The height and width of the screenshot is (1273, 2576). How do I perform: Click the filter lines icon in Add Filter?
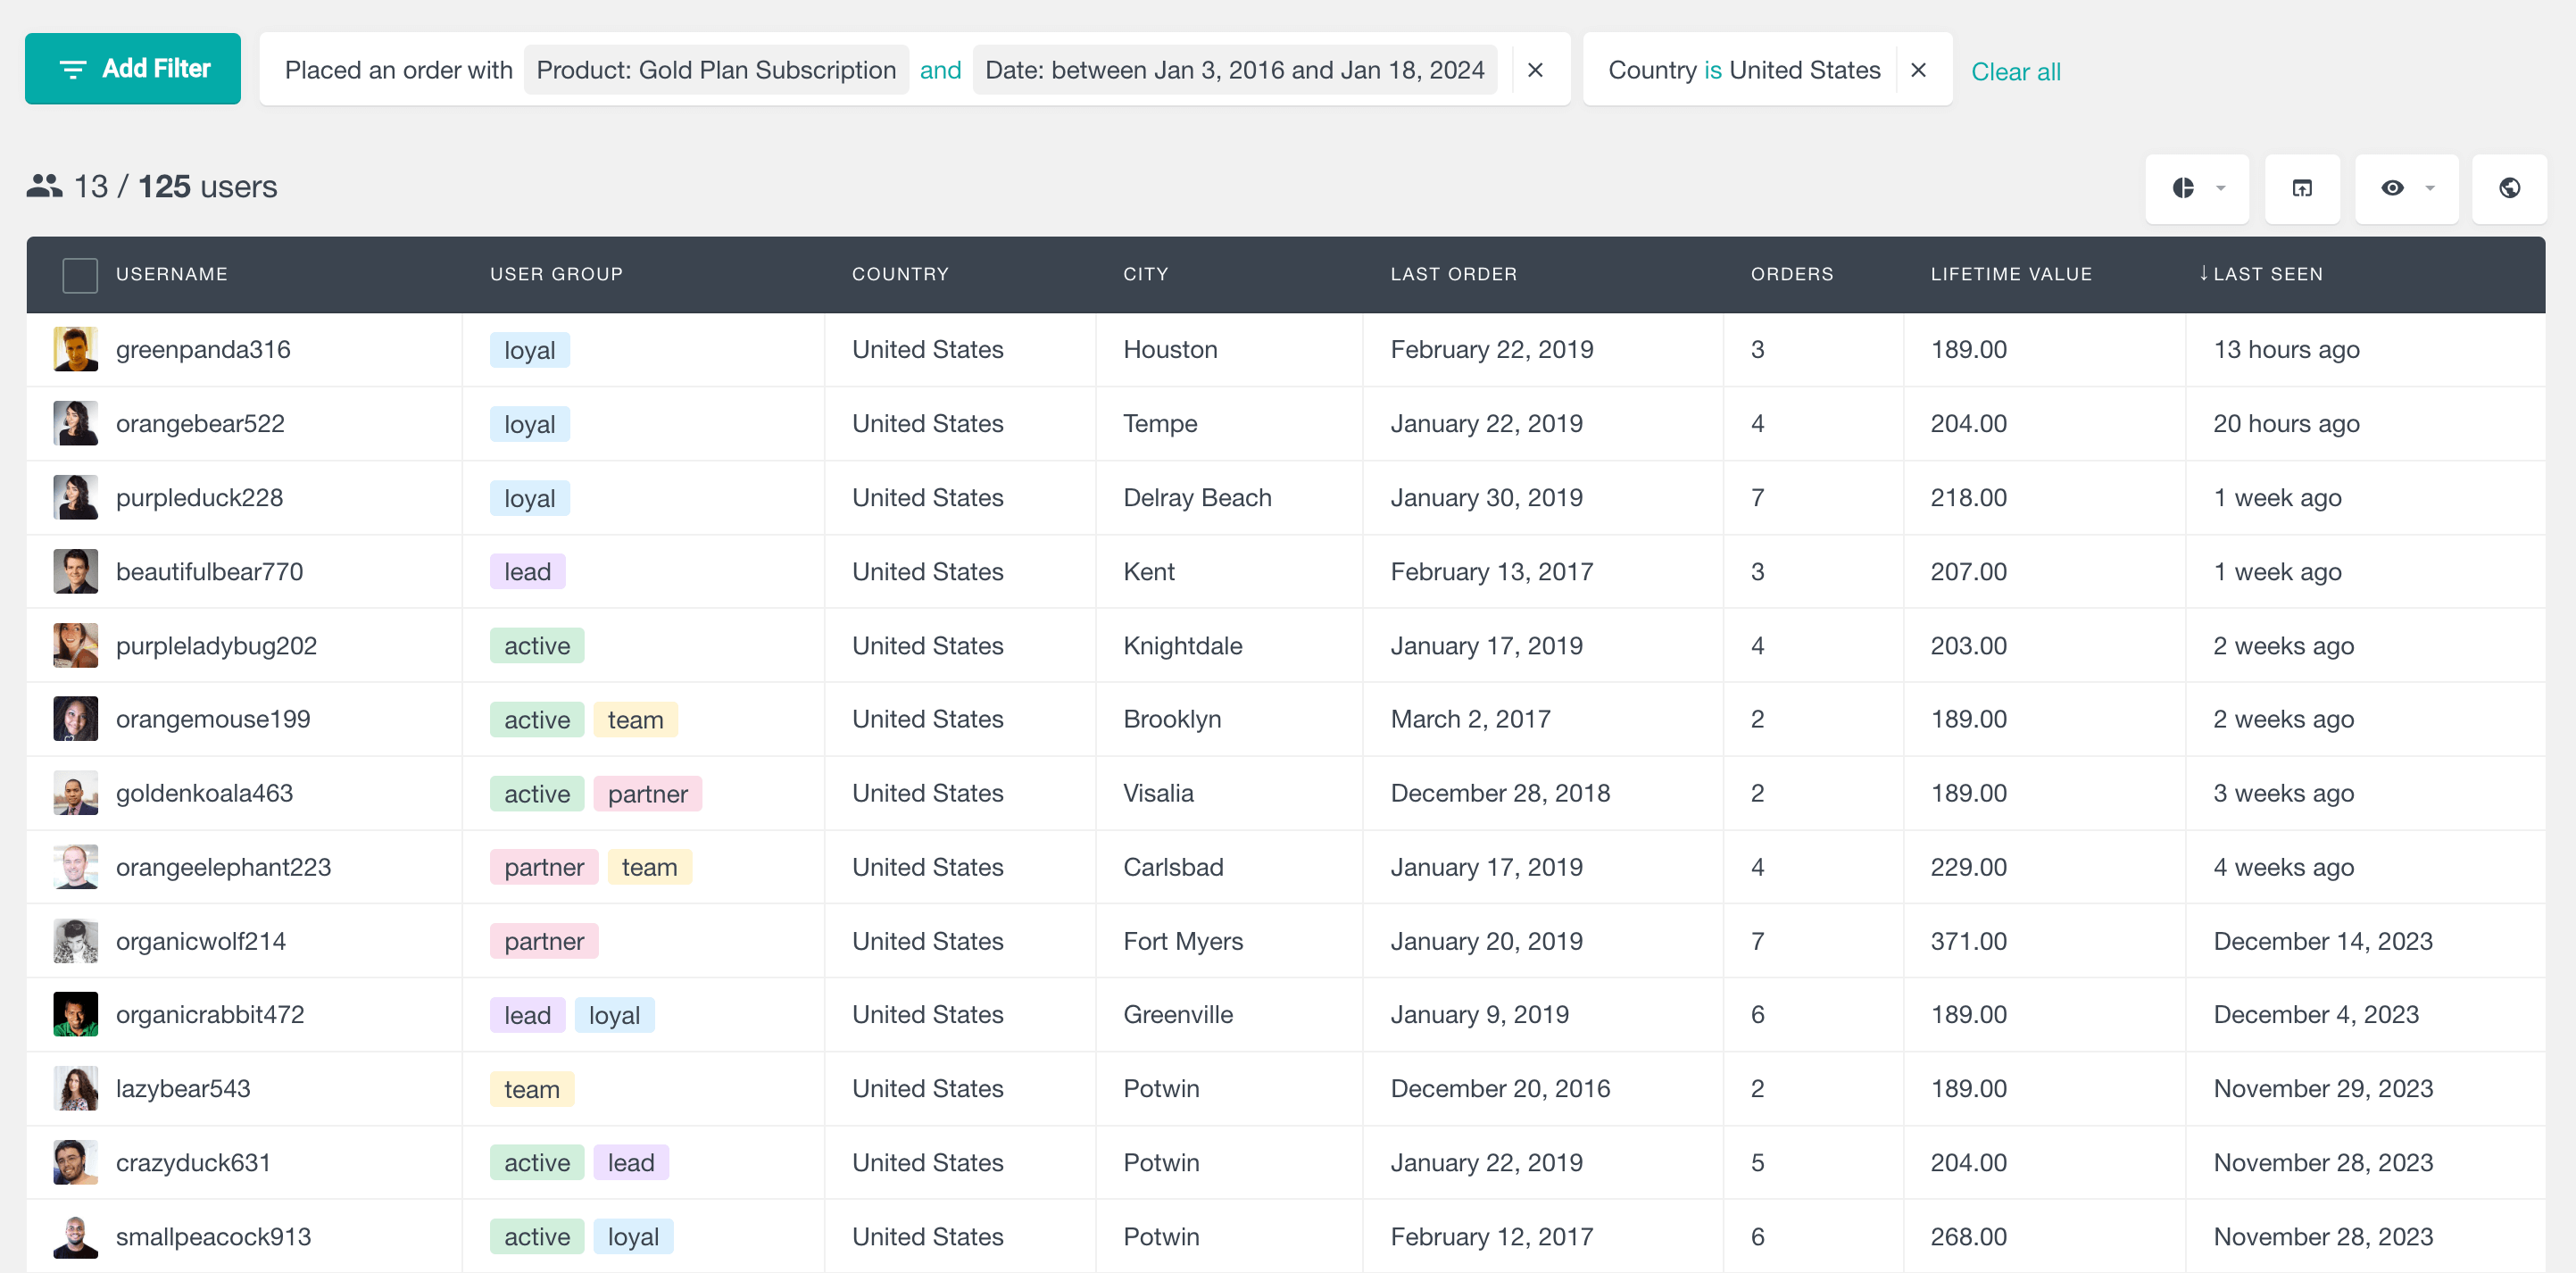[x=73, y=69]
